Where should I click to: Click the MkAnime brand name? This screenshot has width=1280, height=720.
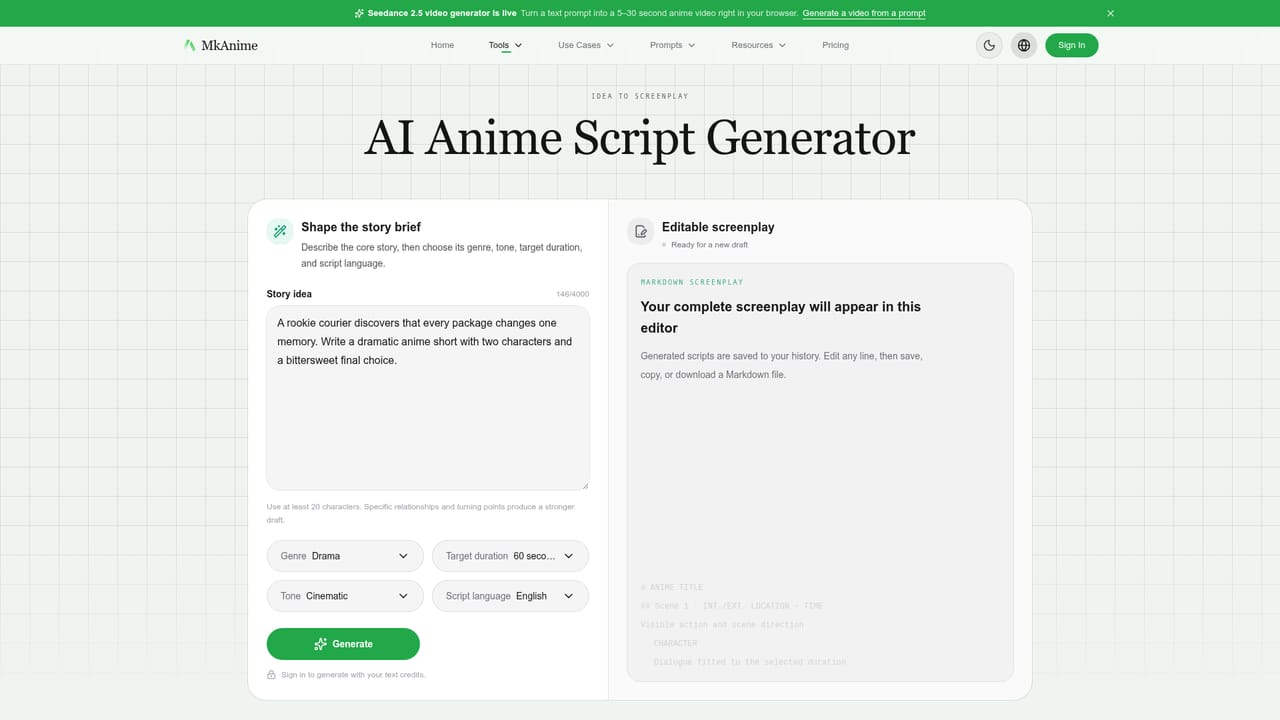click(229, 45)
